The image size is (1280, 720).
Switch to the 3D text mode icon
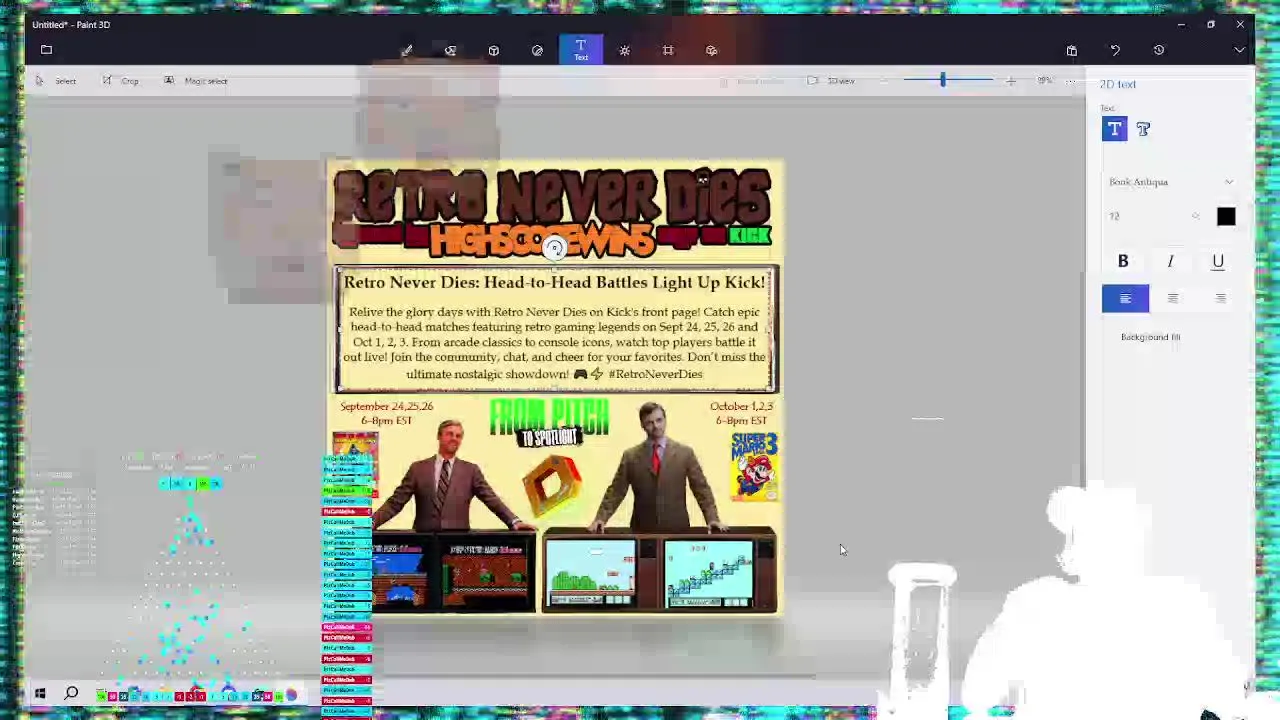coord(1144,129)
